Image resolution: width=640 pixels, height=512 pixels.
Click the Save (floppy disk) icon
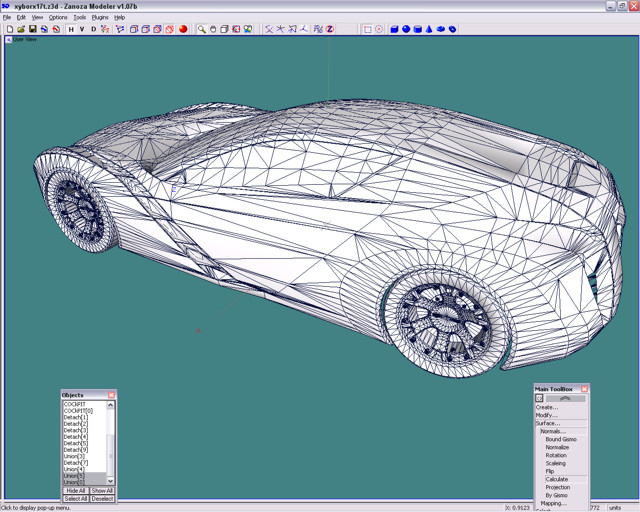32,29
